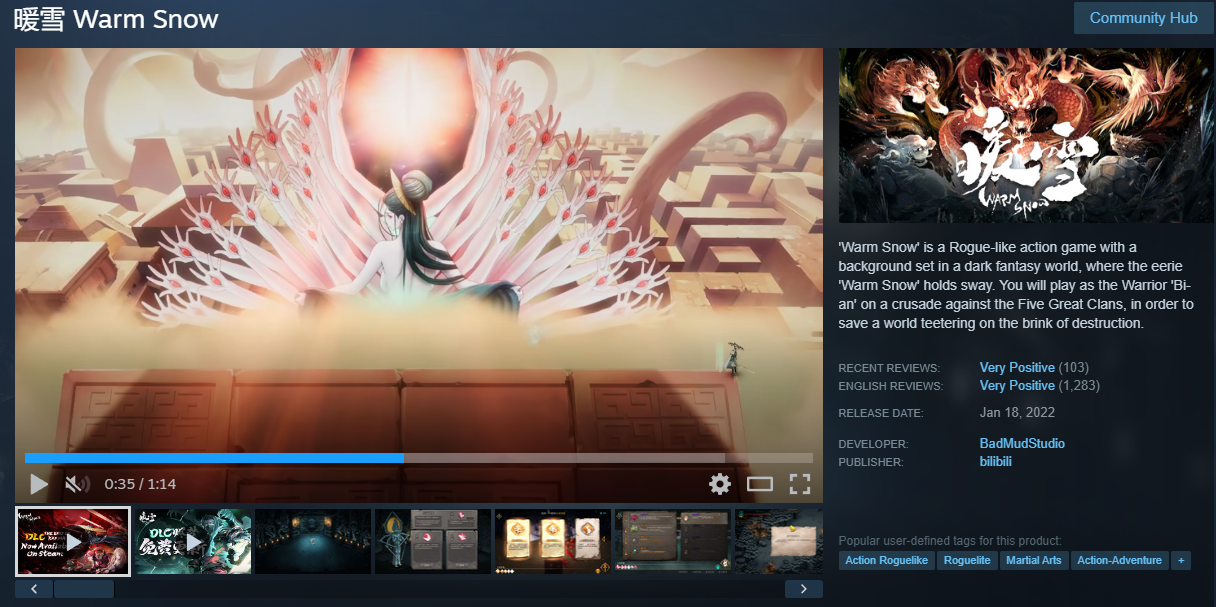Select the Action-Adventure tag
The width and height of the screenshot is (1216, 607).
point(1119,560)
